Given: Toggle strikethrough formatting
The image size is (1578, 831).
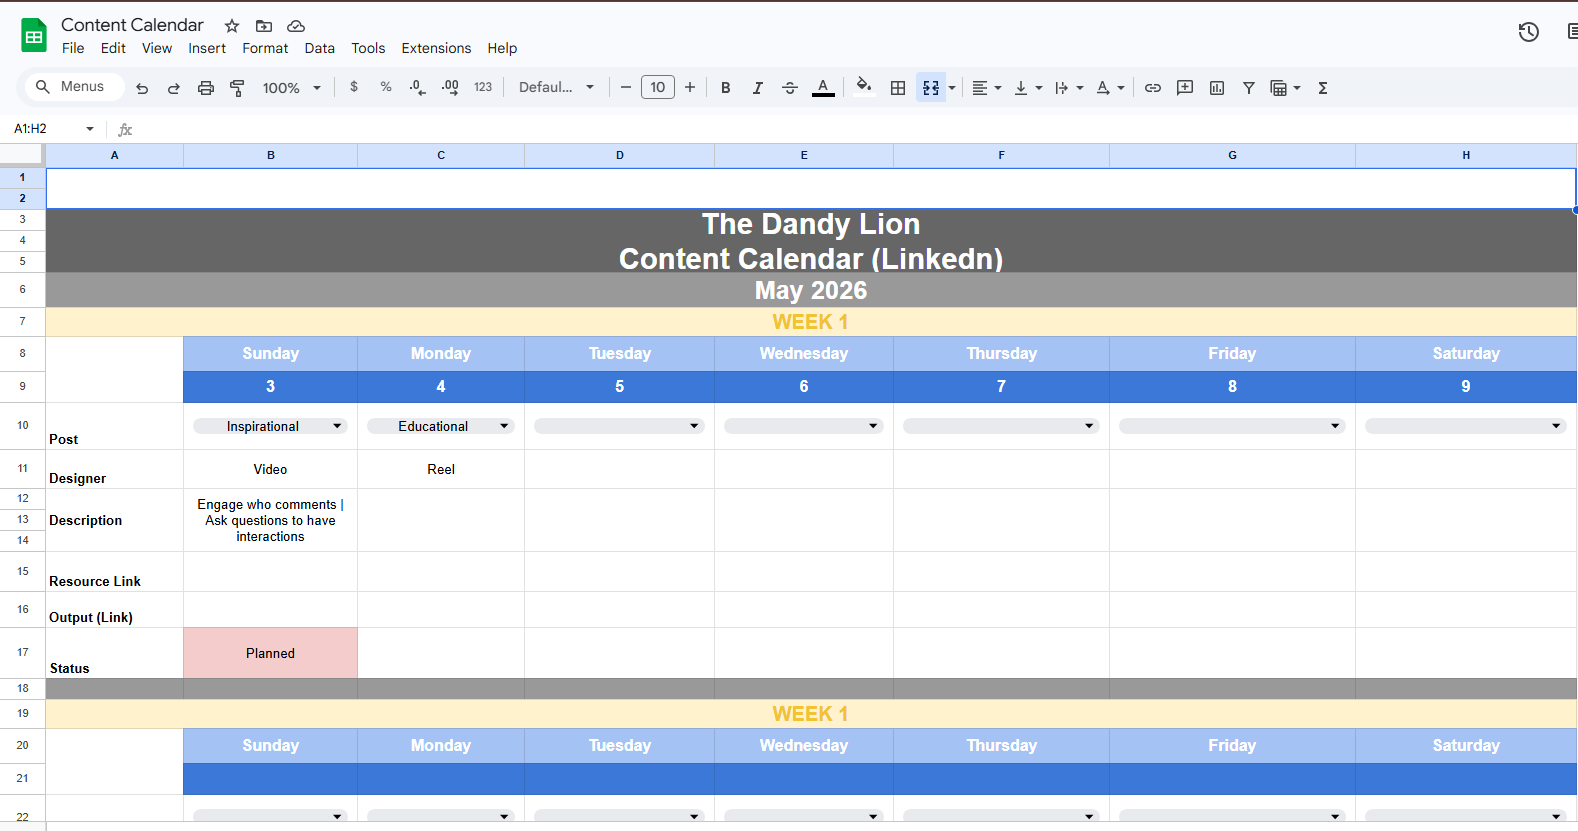Looking at the screenshot, I should click(790, 88).
